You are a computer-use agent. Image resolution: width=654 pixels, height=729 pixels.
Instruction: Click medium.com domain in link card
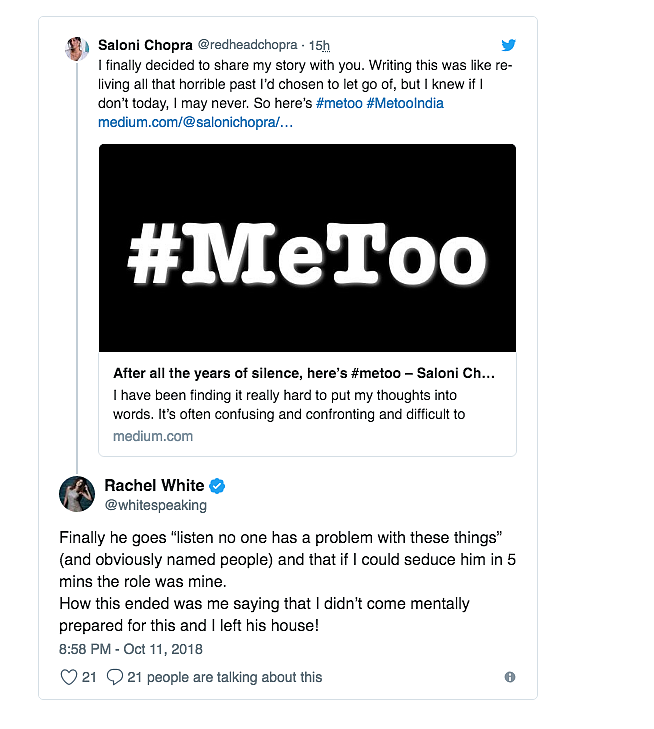tap(153, 436)
